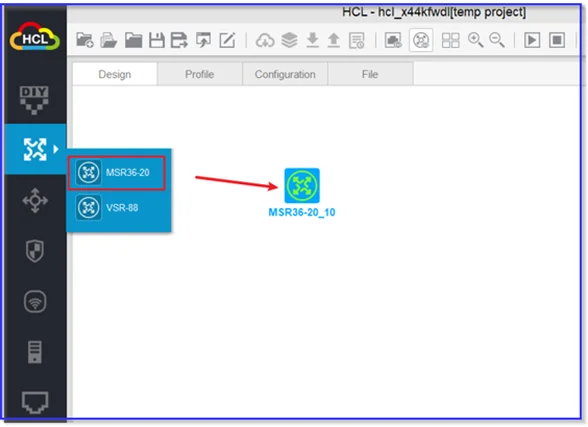The image size is (588, 427).
Task: Switch to the Configuration tab
Action: pos(285,74)
